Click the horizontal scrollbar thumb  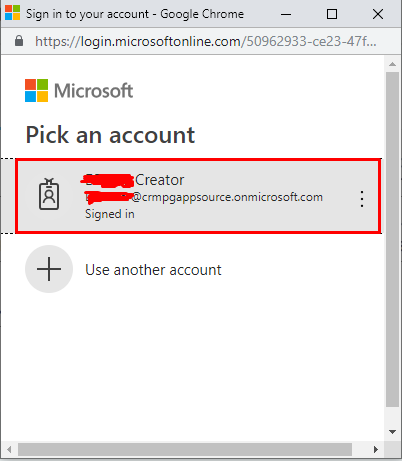pos(185,449)
